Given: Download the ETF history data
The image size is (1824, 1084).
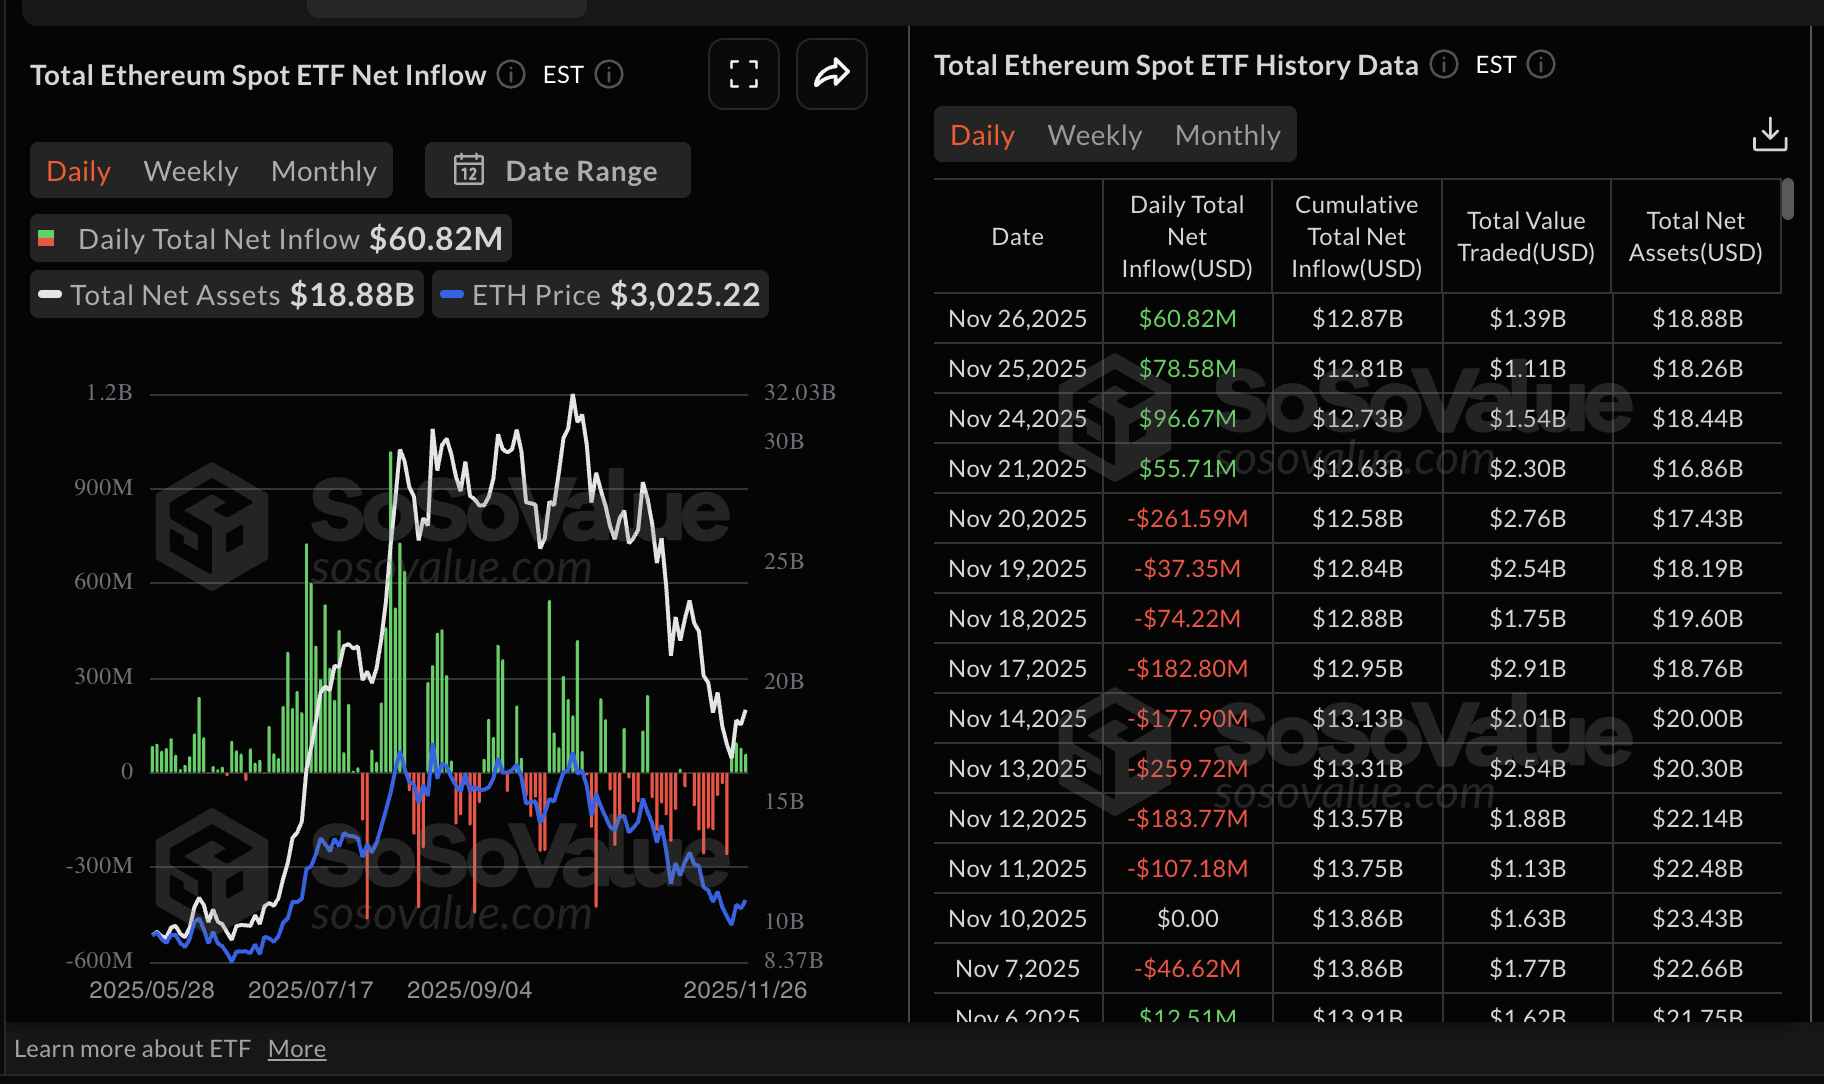Looking at the screenshot, I should [1769, 133].
